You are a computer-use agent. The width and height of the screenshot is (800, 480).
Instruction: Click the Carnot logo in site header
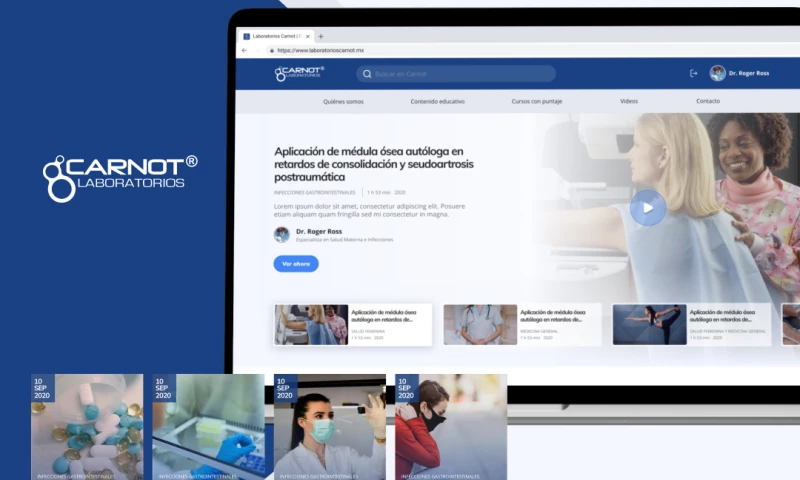pos(299,73)
